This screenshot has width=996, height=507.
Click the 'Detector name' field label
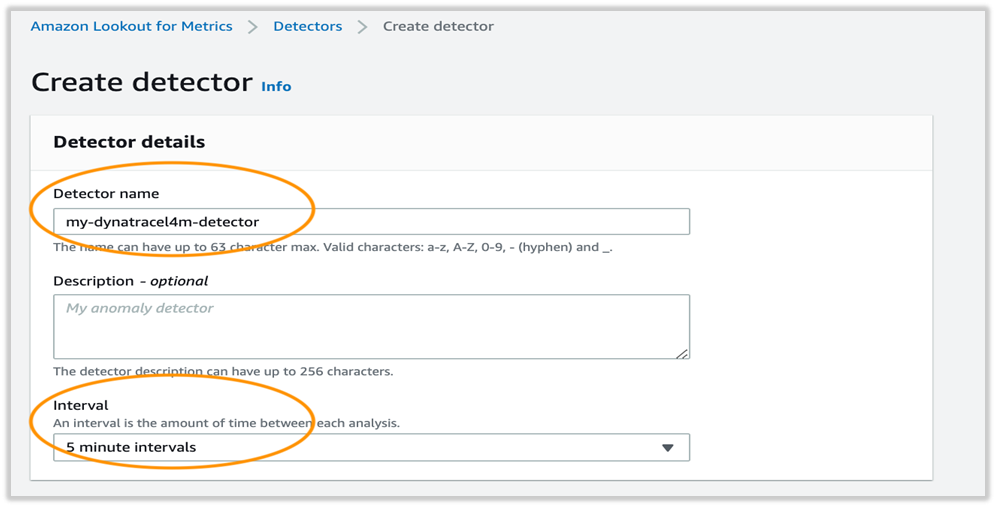[x=106, y=194]
